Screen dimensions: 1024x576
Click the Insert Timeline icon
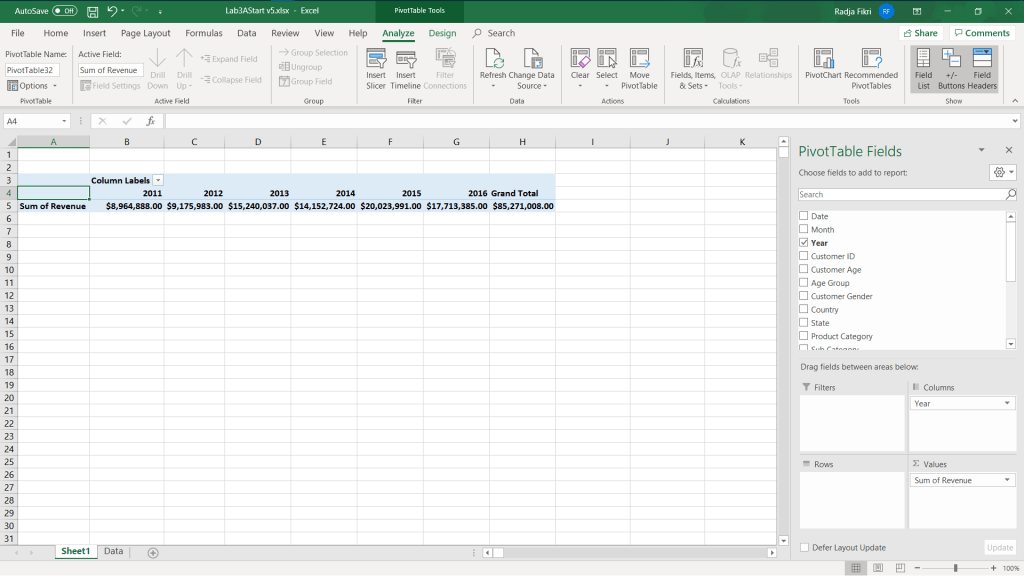point(406,61)
